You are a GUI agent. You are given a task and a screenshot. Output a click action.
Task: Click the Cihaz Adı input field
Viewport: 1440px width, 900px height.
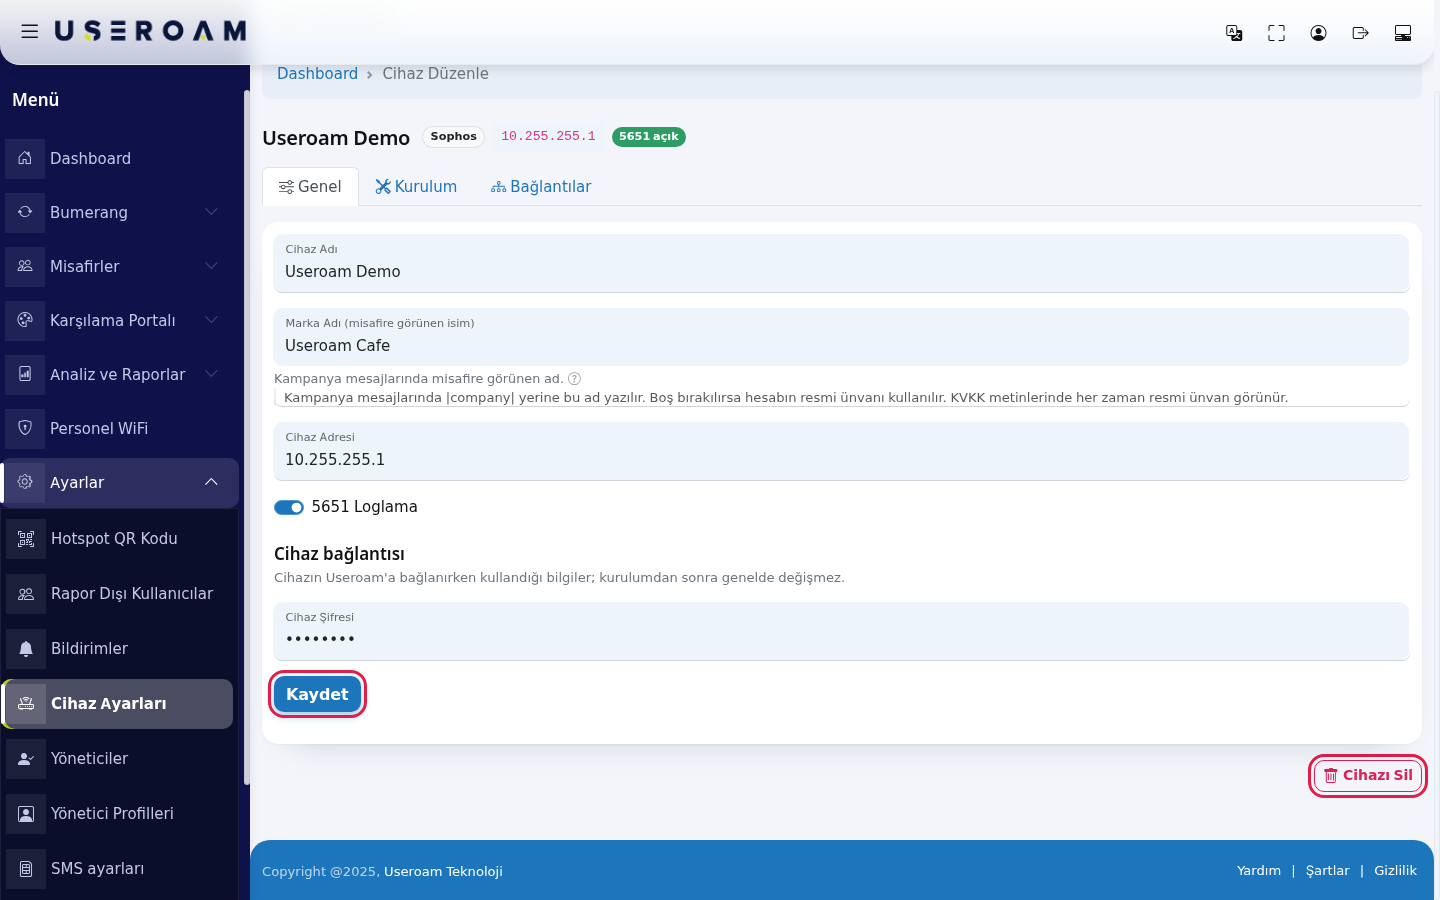841,264
